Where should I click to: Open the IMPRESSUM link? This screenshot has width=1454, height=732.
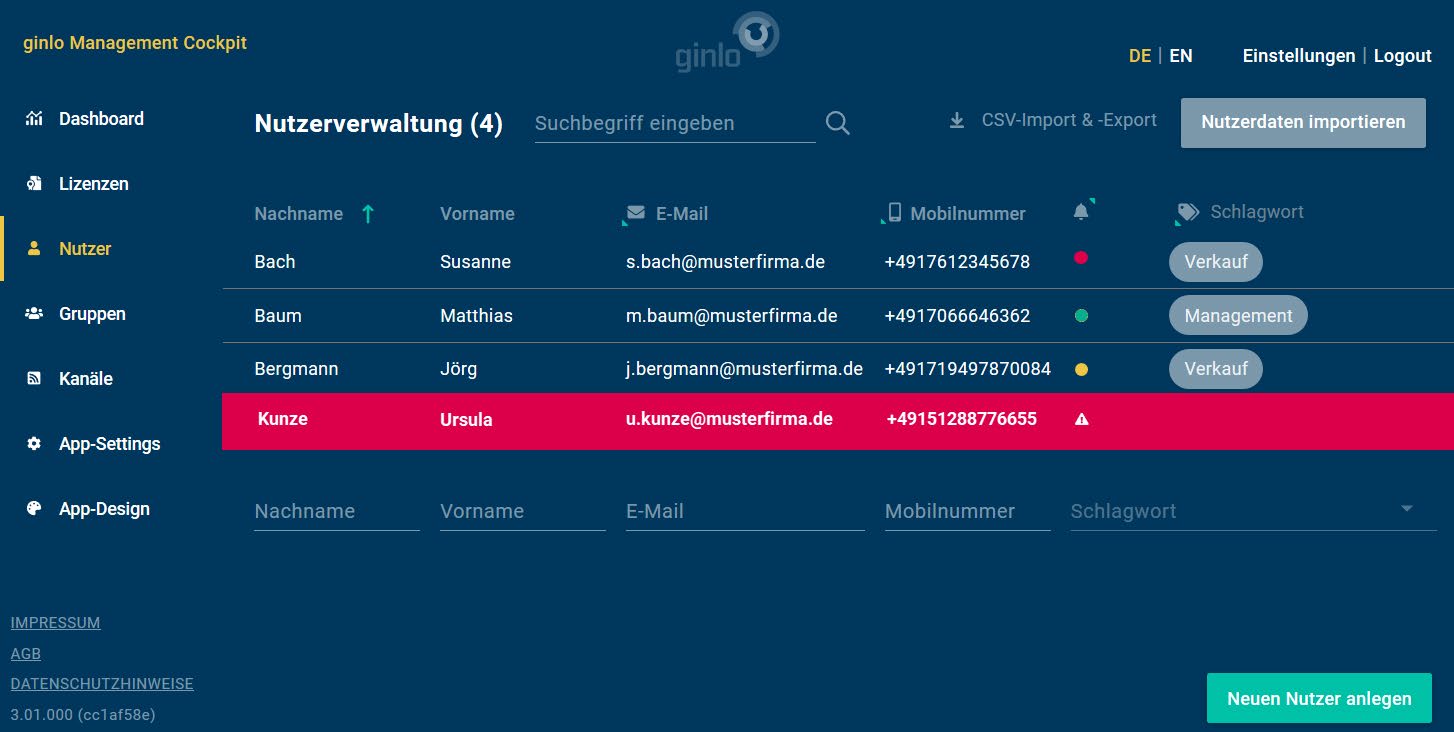pyautogui.click(x=55, y=623)
